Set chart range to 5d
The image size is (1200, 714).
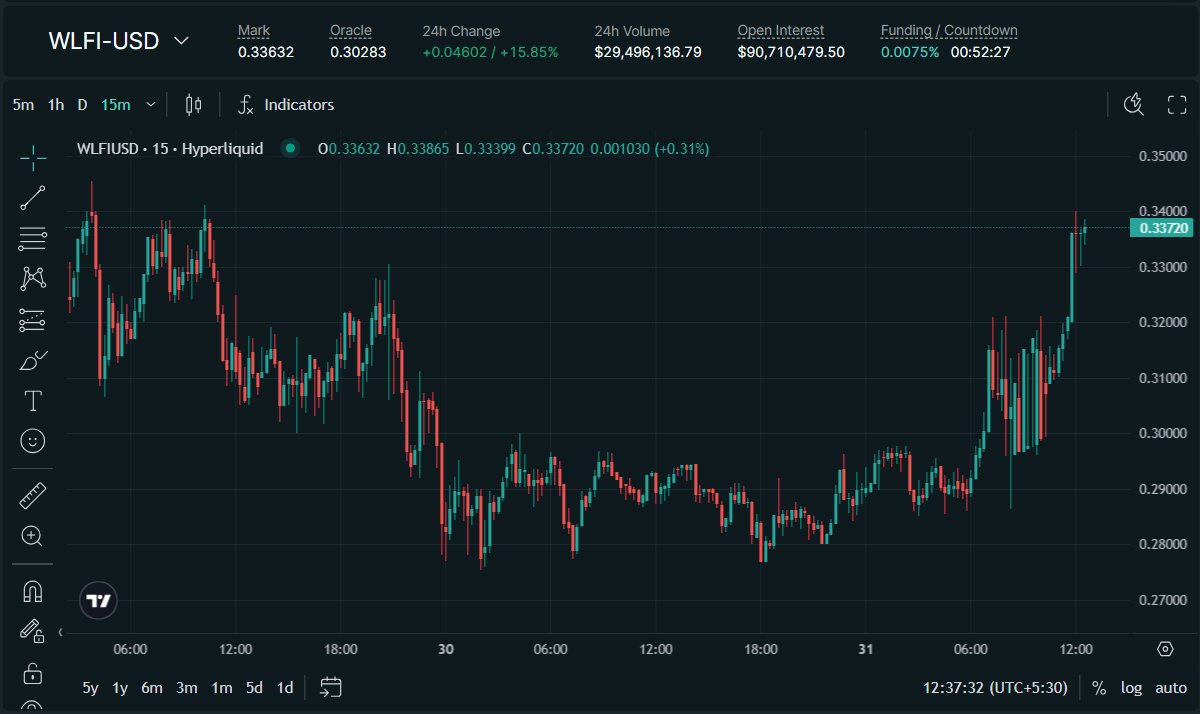point(255,687)
